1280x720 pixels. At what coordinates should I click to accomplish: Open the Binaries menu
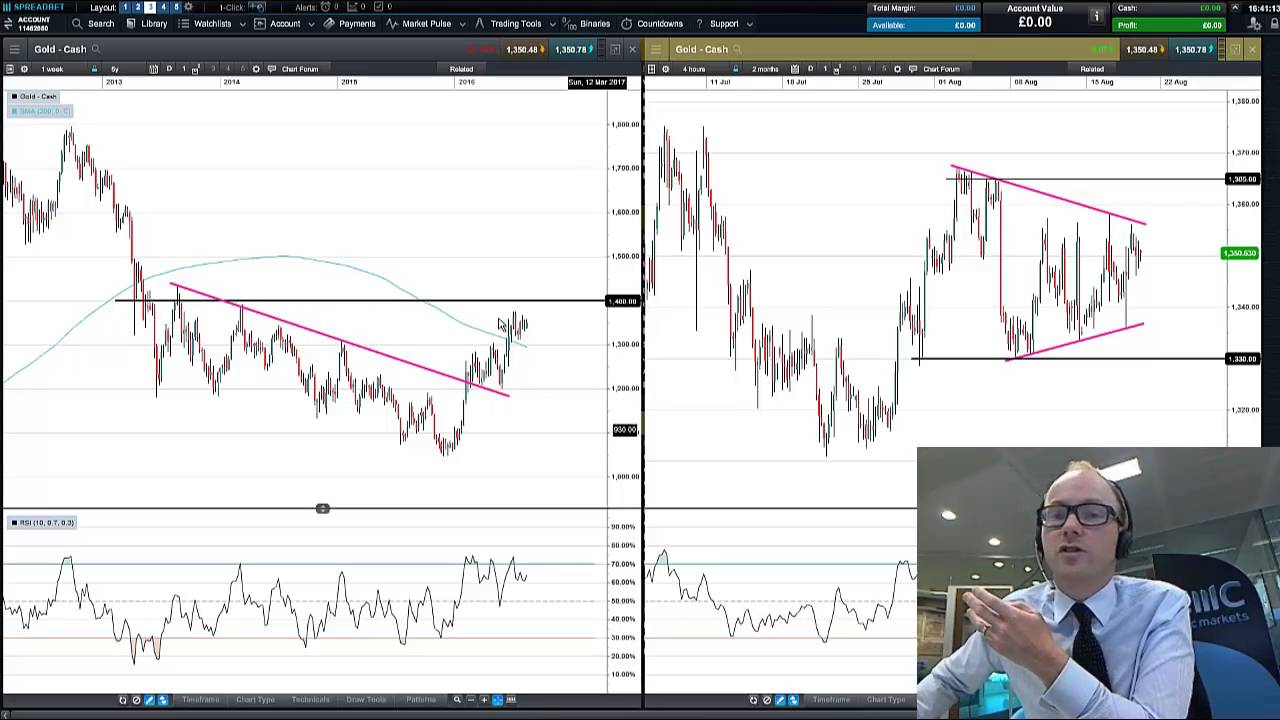coord(587,24)
